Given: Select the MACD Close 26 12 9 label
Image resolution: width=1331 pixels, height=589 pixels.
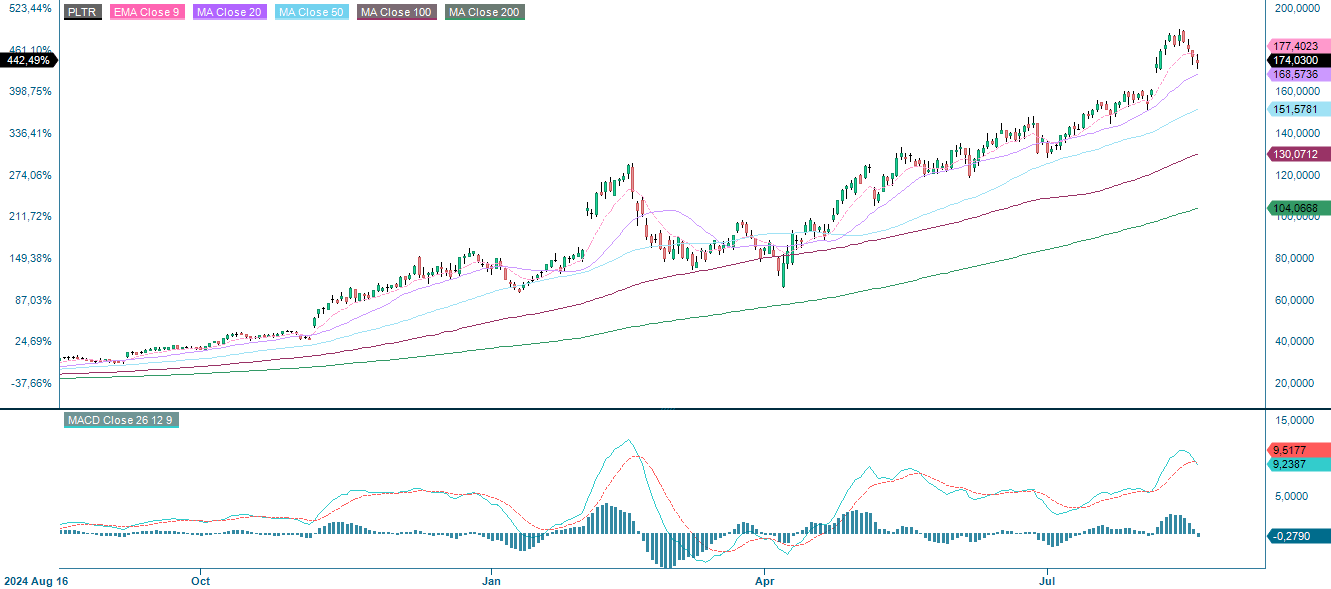Looking at the screenshot, I should tap(120, 422).
